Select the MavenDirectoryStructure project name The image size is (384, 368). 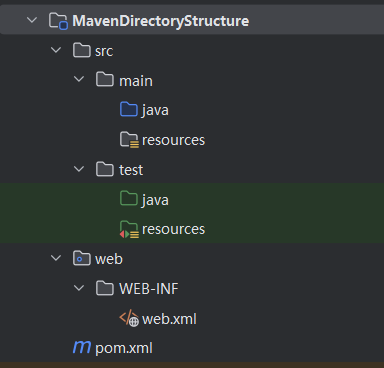161,21
